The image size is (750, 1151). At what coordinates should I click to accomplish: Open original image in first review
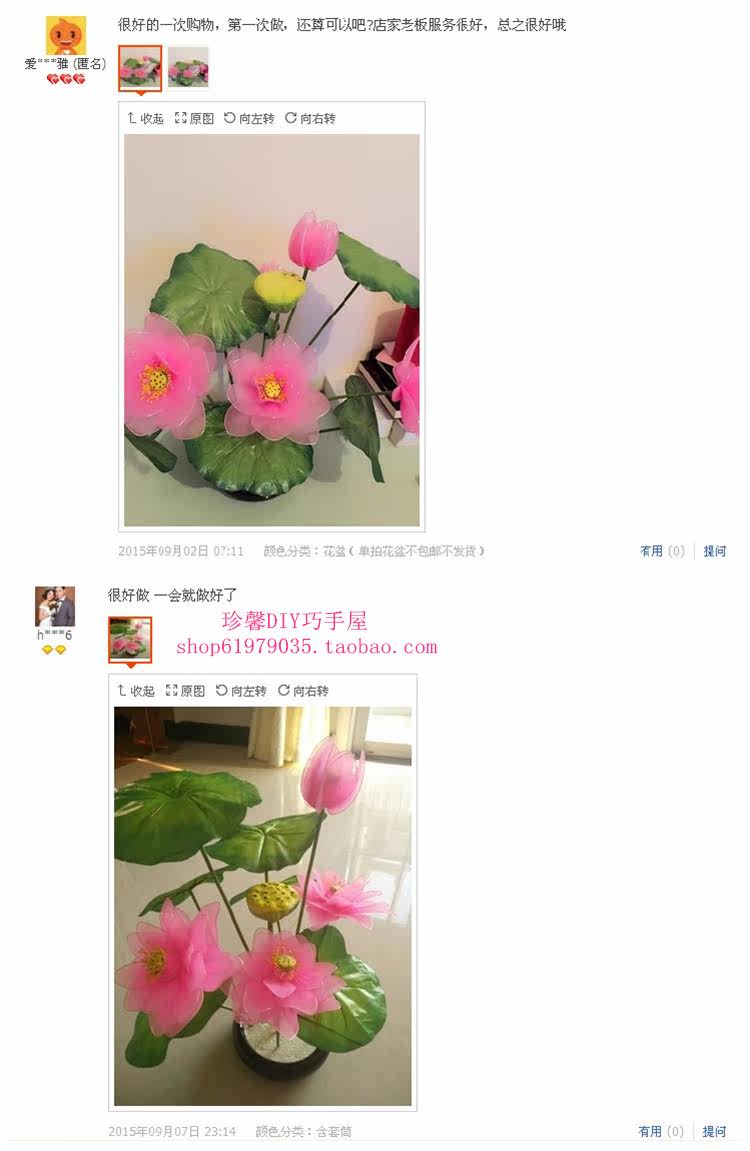pos(194,118)
